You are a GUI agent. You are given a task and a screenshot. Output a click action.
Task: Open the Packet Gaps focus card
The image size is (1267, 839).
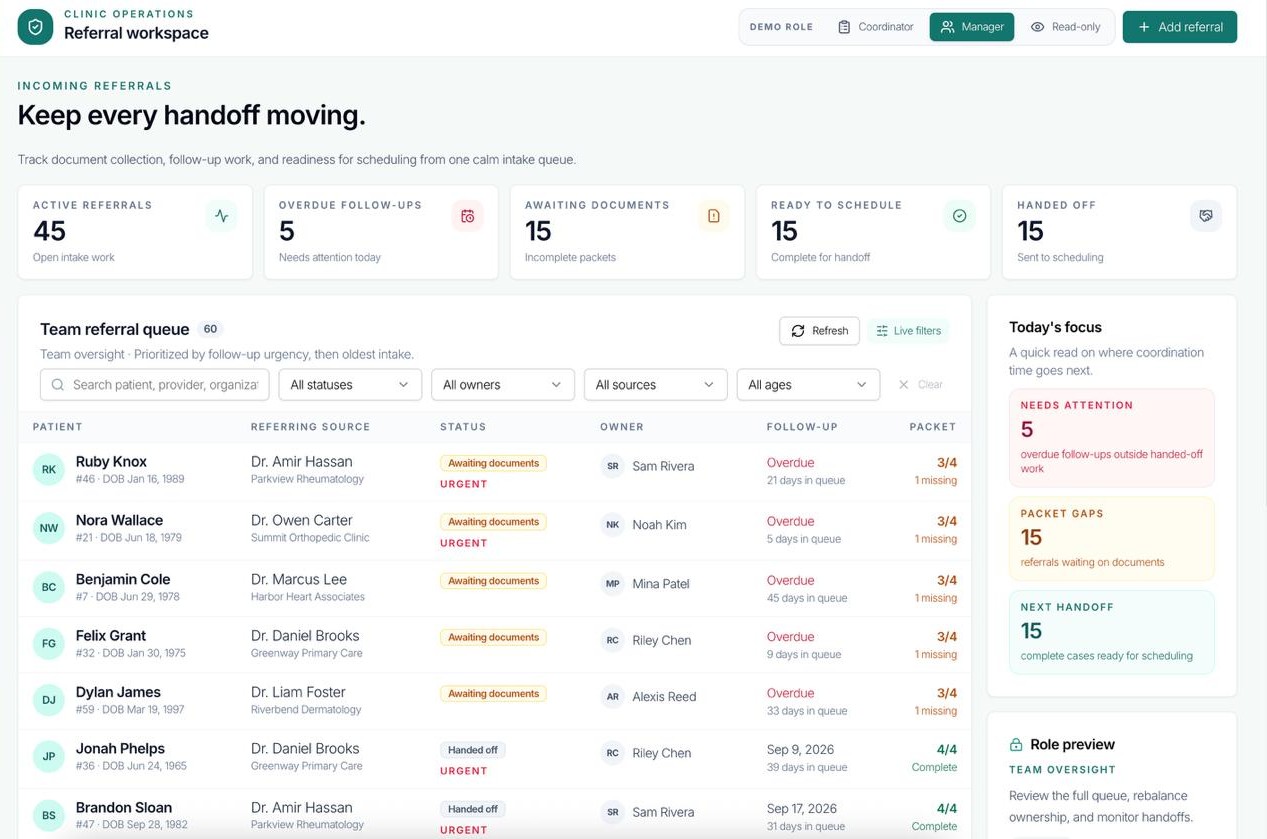(x=1112, y=539)
